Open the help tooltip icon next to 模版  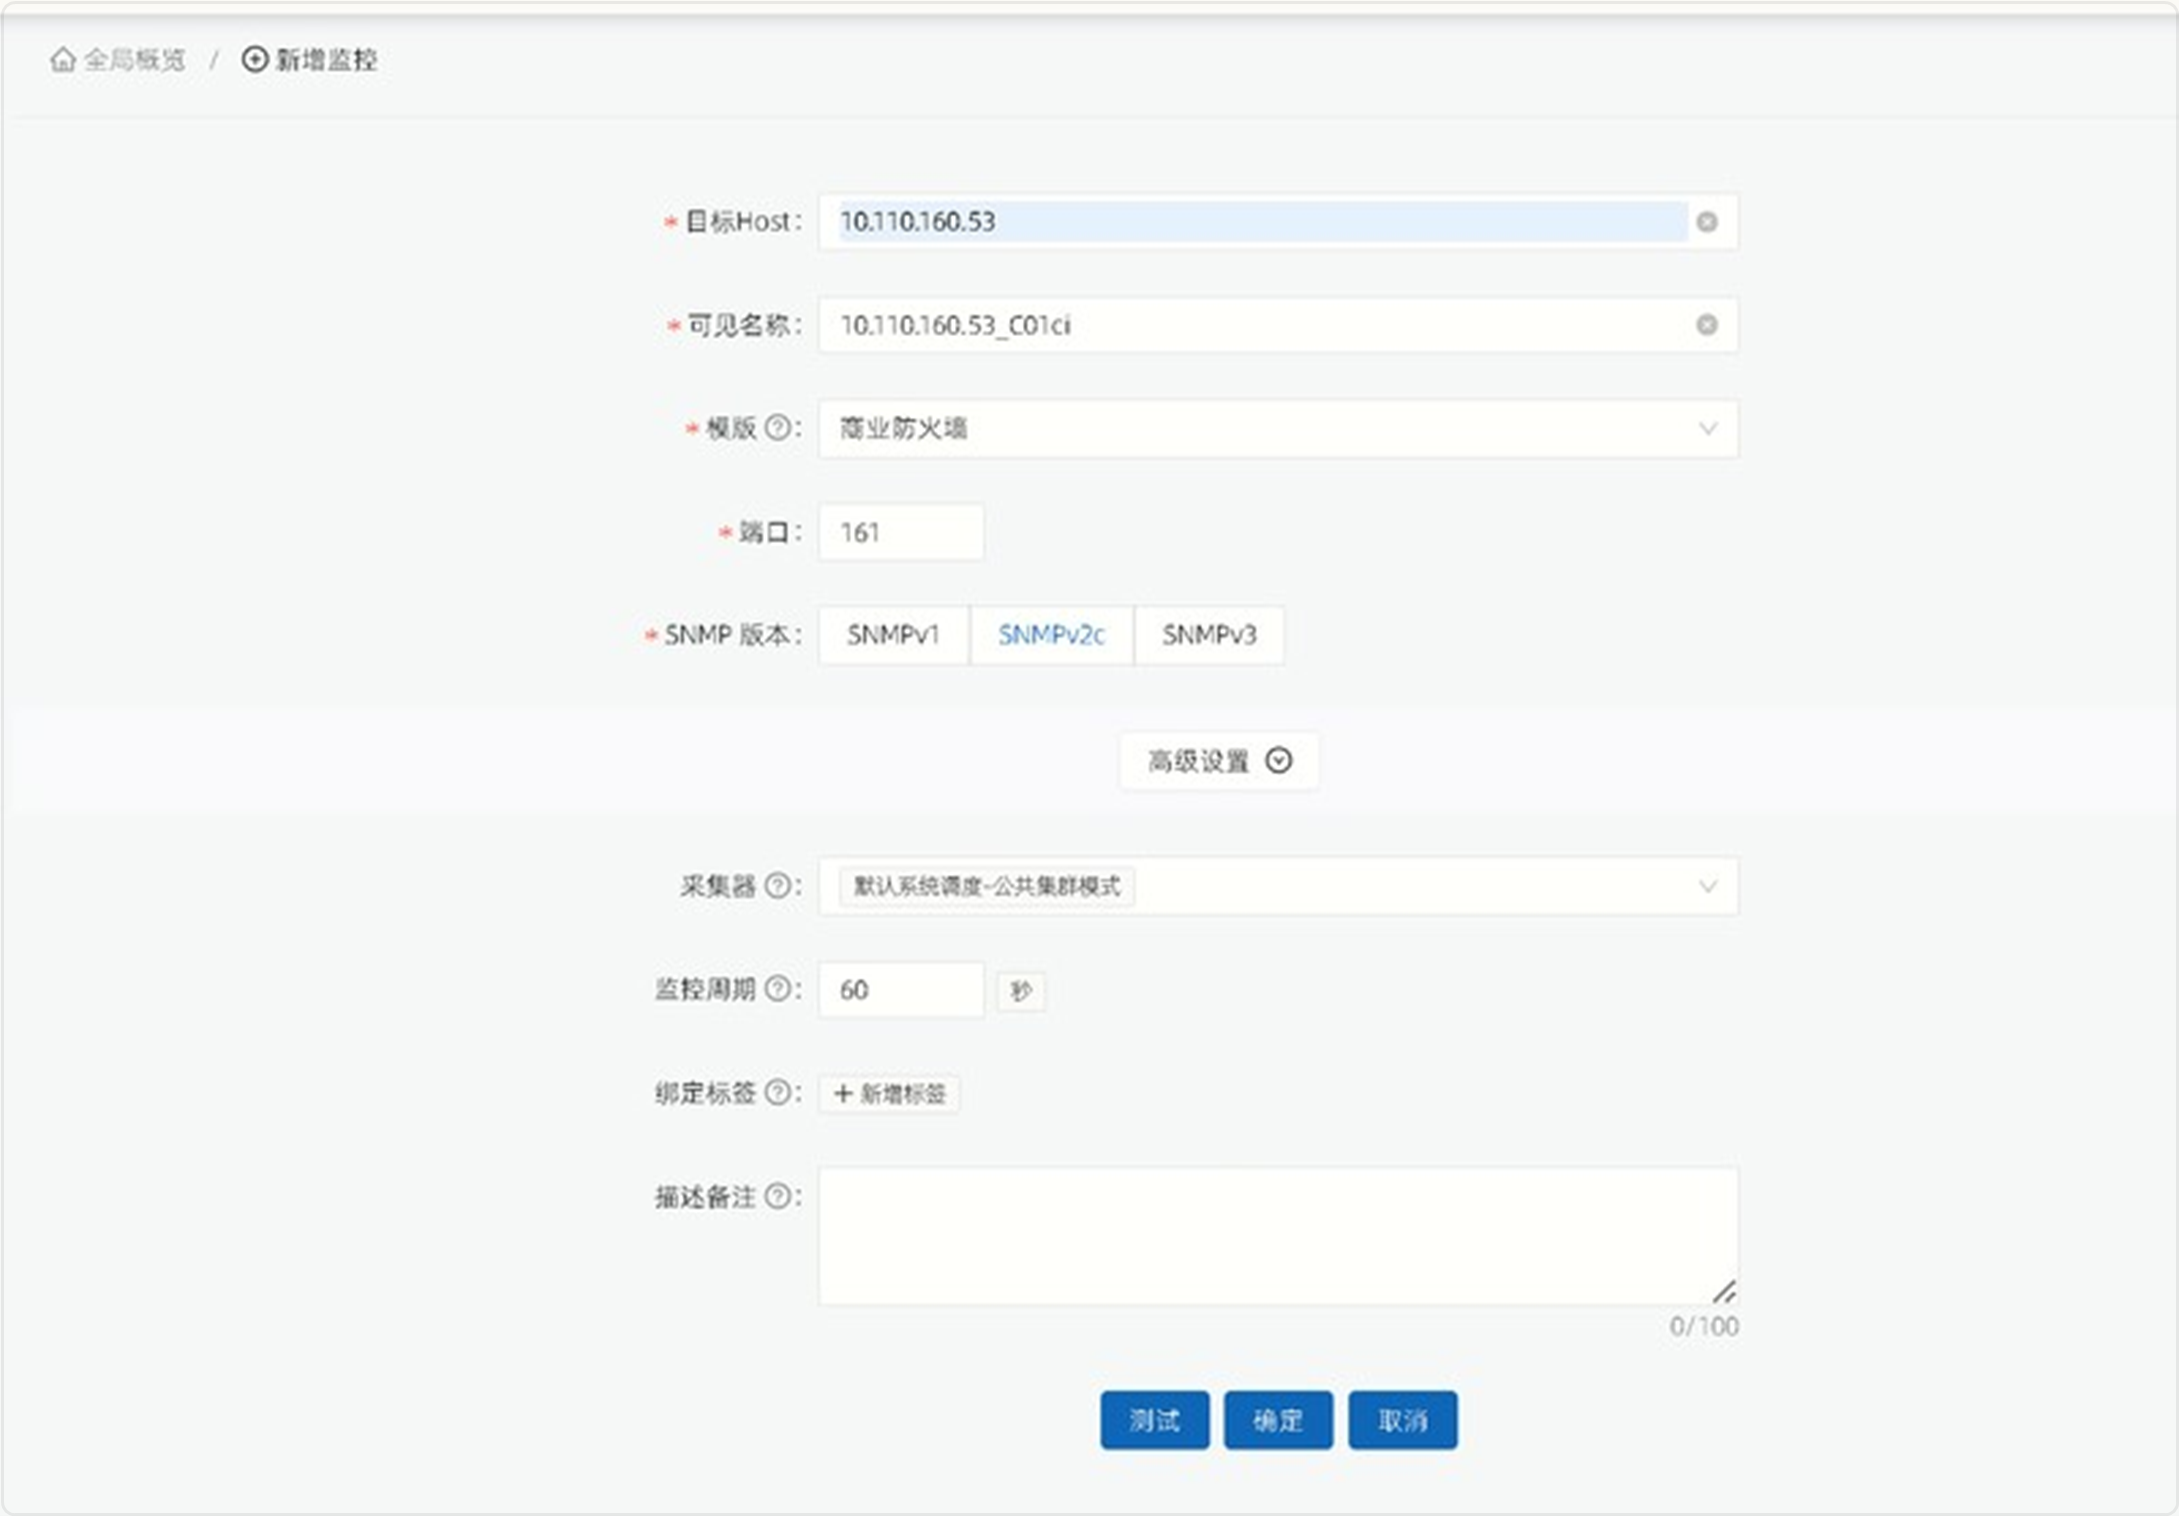point(777,428)
